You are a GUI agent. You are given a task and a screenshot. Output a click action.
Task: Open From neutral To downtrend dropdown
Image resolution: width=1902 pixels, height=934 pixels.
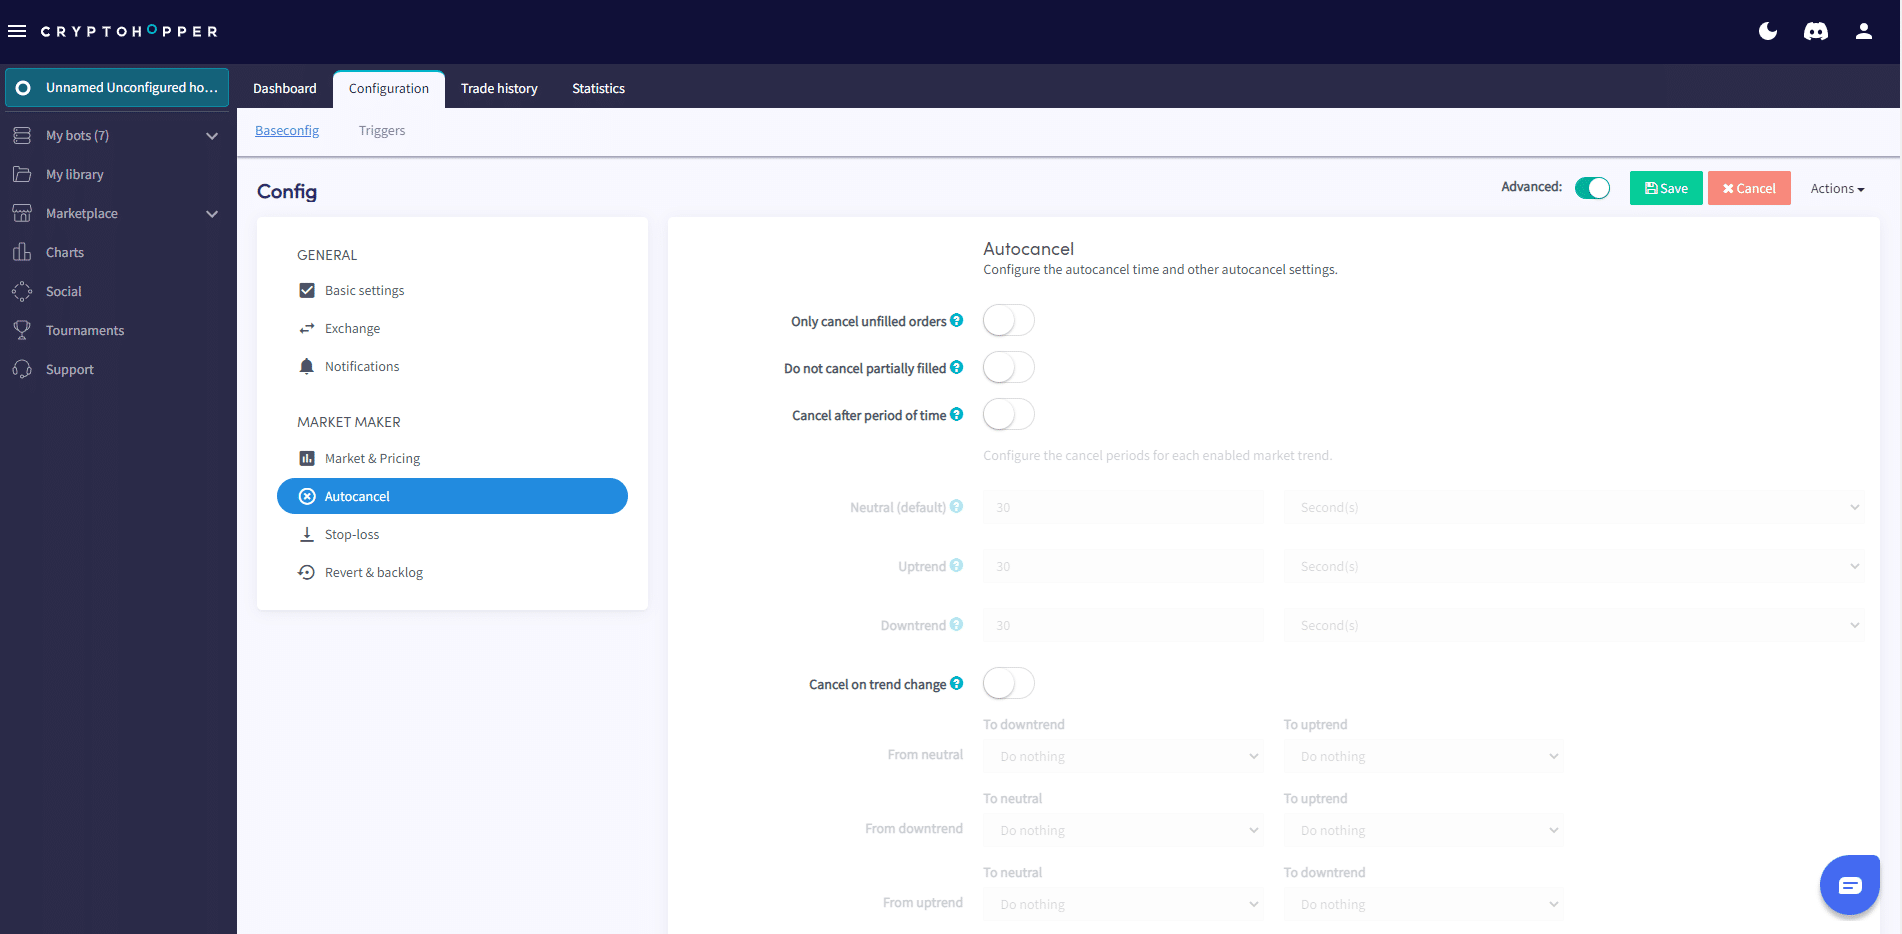pyautogui.click(x=1123, y=756)
